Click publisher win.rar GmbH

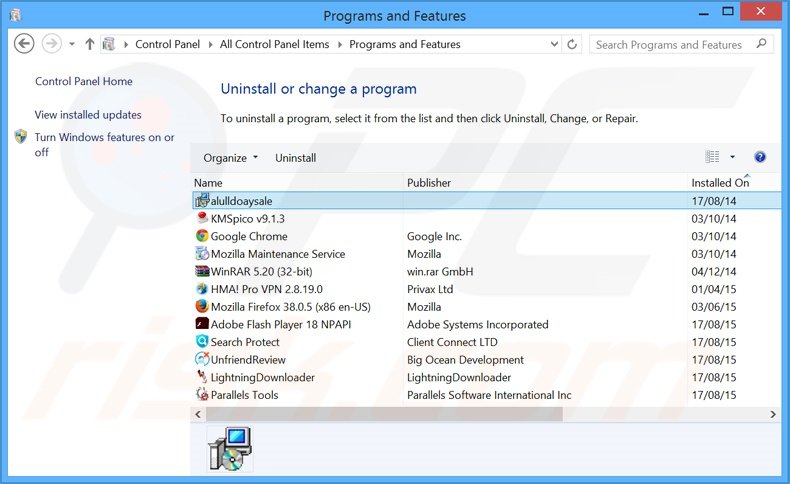pyautogui.click(x=440, y=271)
